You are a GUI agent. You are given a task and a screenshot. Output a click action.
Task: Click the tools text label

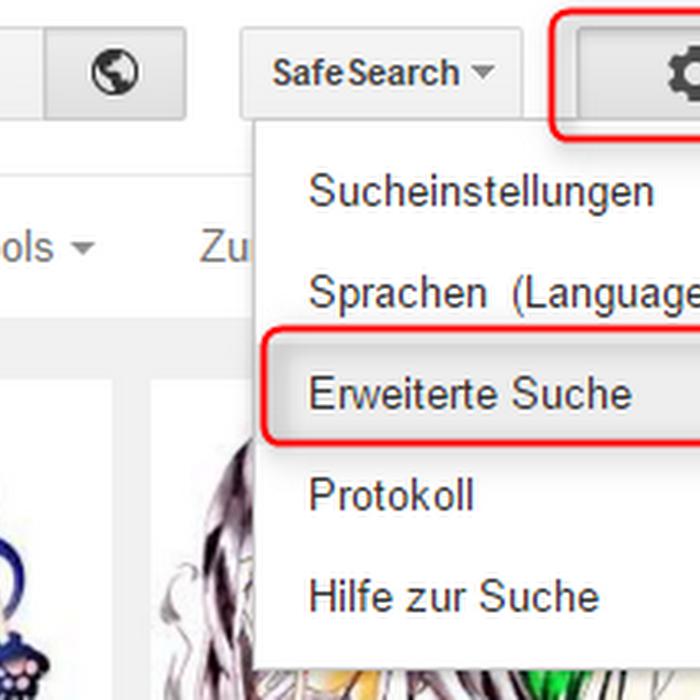(27, 248)
